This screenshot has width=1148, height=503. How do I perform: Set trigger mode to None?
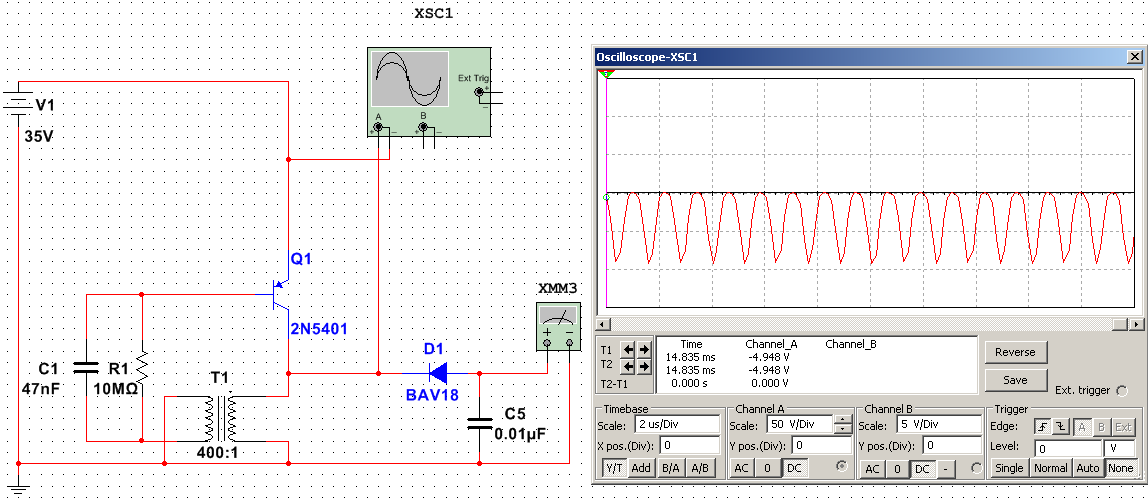coord(1121,468)
